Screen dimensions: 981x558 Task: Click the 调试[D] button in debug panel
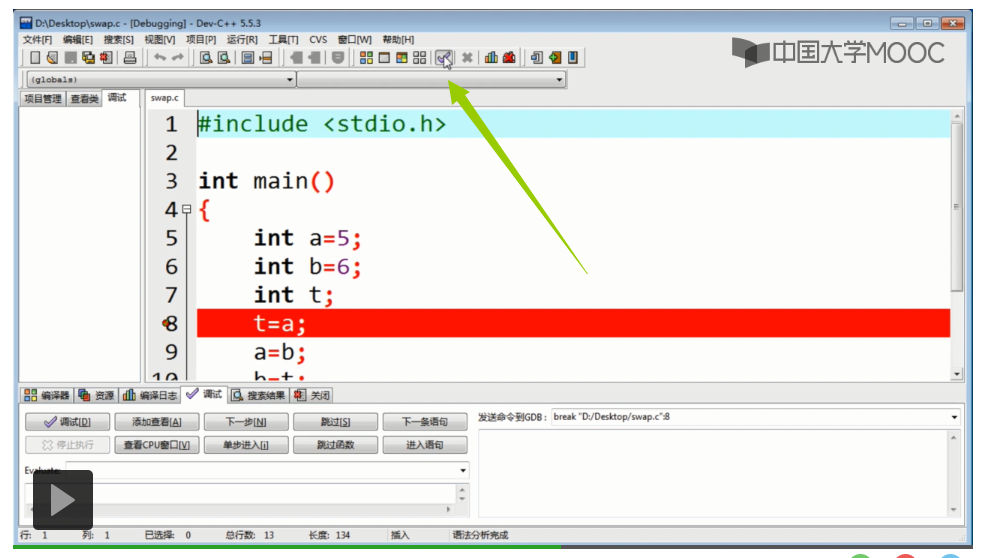(68, 422)
